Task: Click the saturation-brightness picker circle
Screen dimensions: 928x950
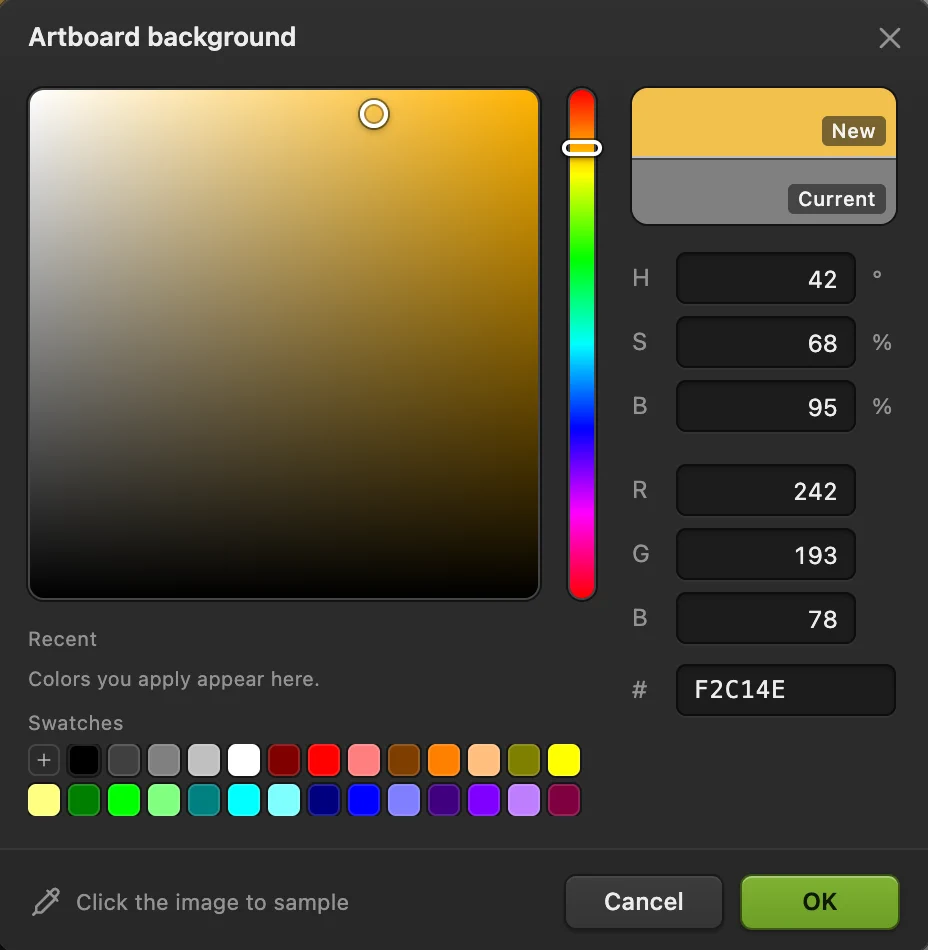Action: [374, 114]
